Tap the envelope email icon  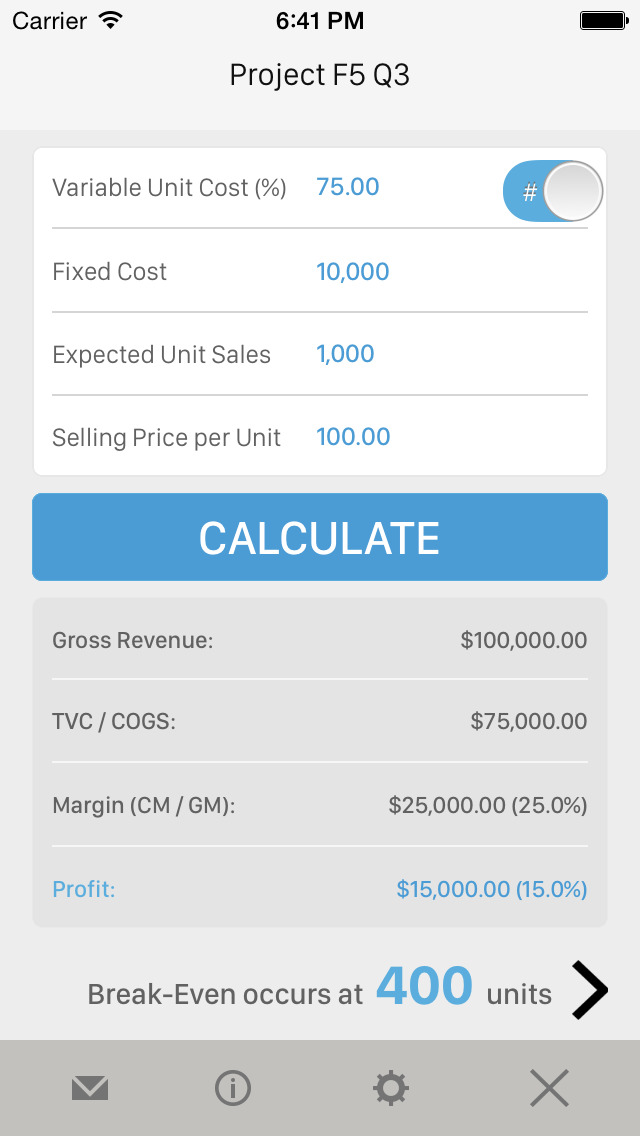90,1088
